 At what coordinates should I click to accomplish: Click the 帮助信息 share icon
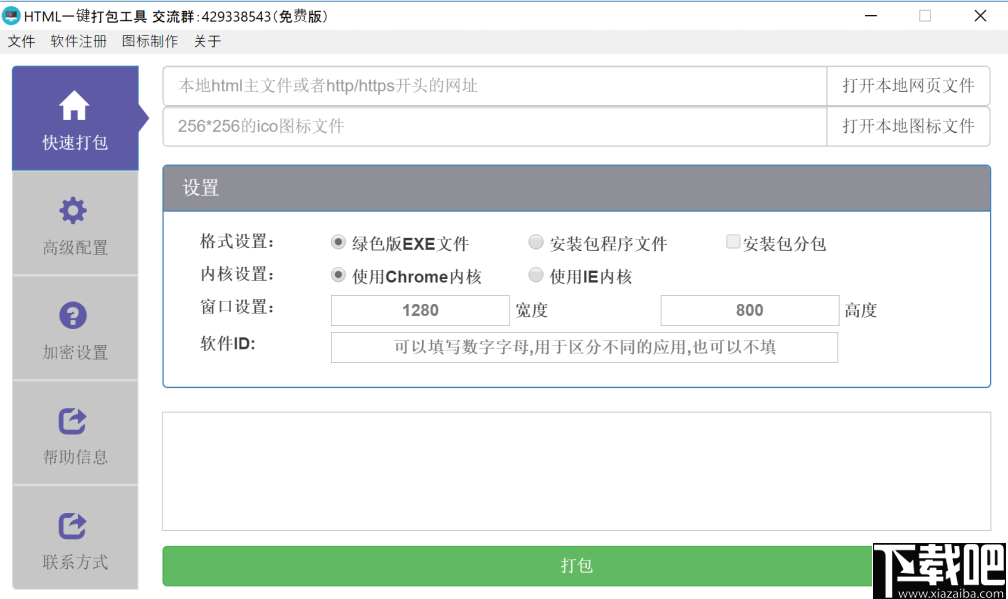click(75, 418)
